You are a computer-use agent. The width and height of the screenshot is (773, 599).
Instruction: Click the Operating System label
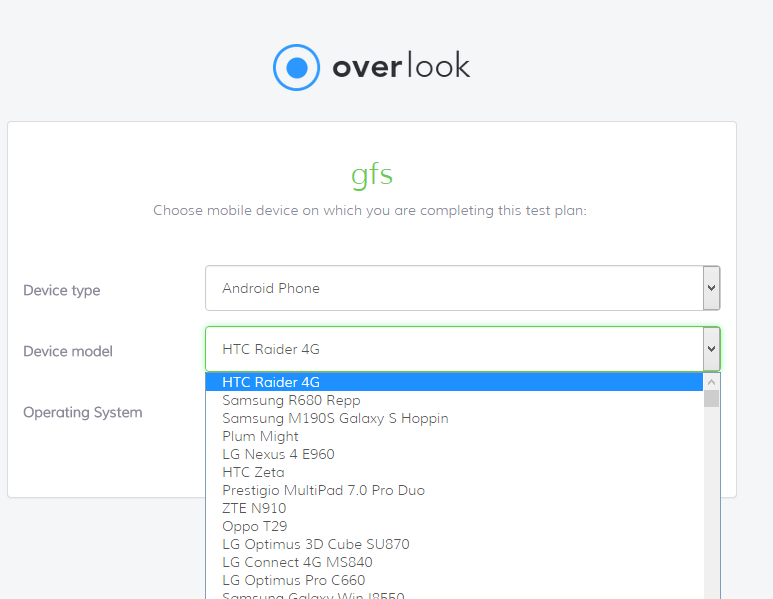(83, 412)
